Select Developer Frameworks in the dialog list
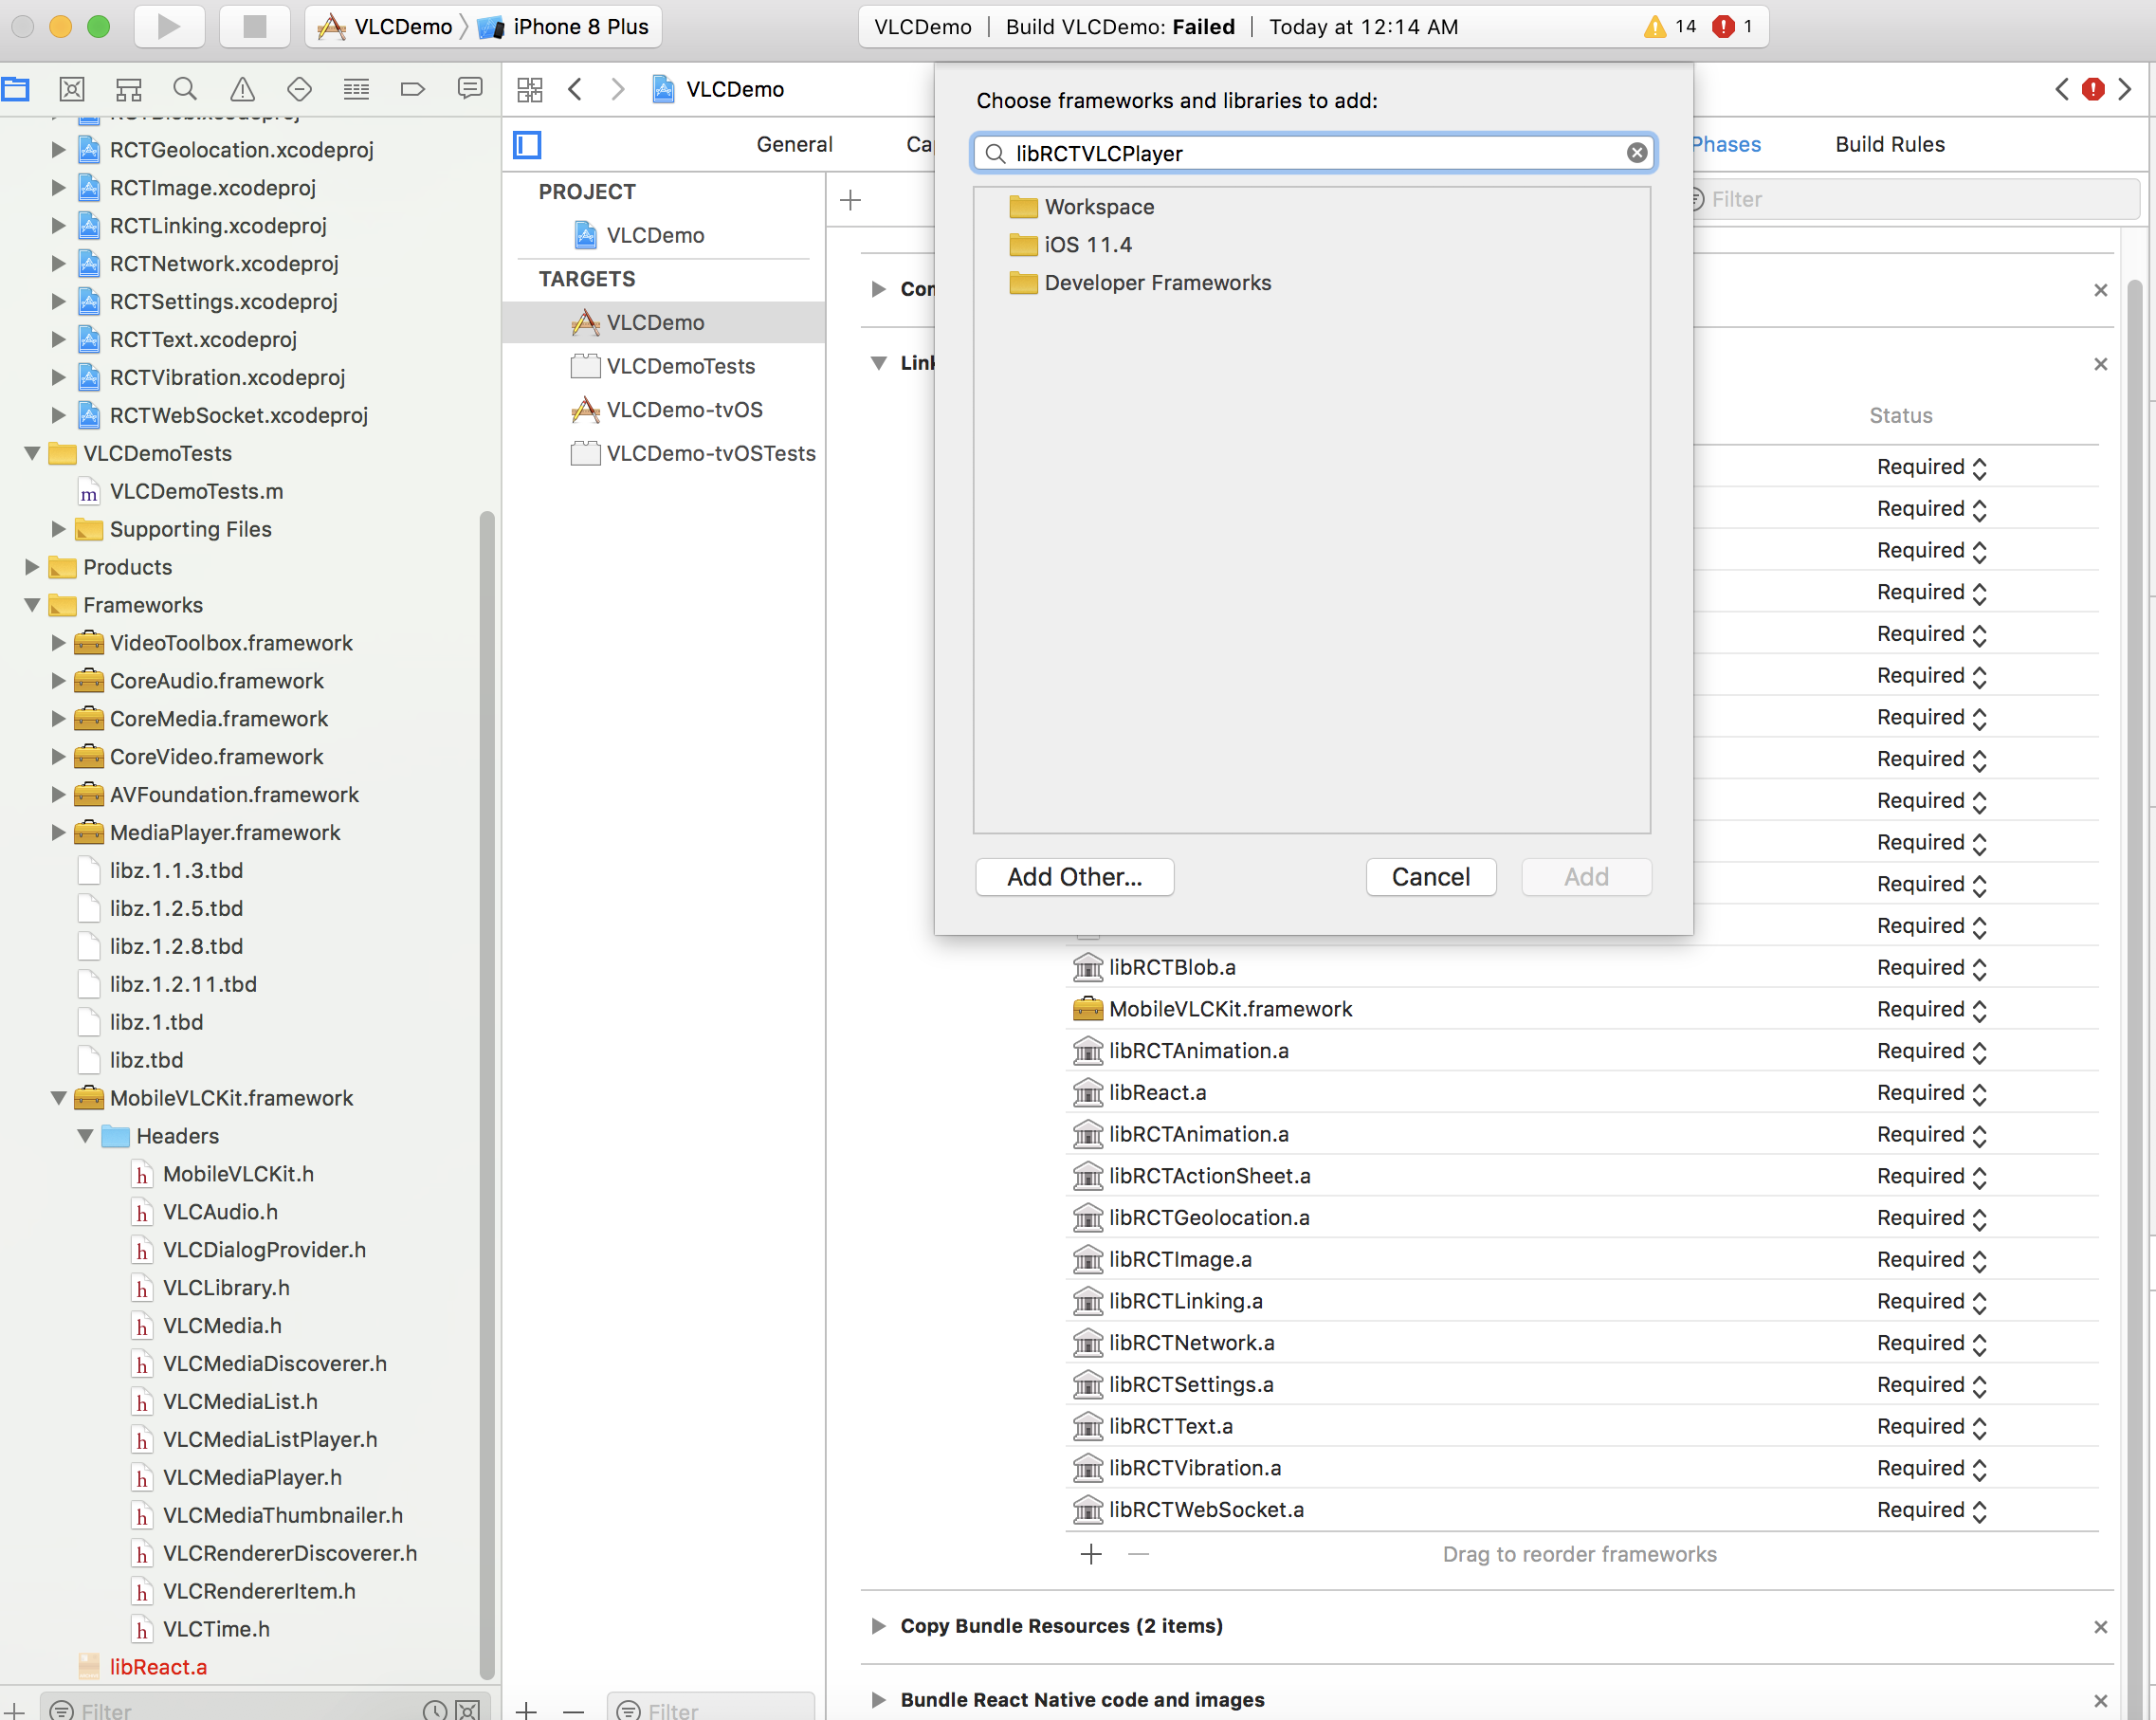This screenshot has width=2156, height=1720. coord(1157,283)
